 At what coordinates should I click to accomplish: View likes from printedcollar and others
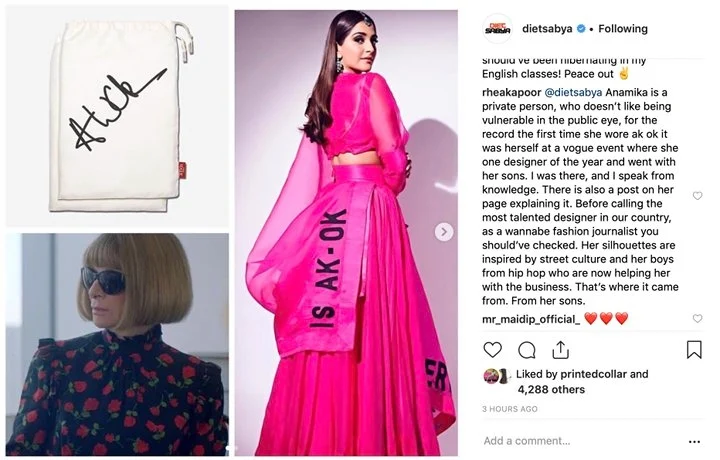point(582,381)
